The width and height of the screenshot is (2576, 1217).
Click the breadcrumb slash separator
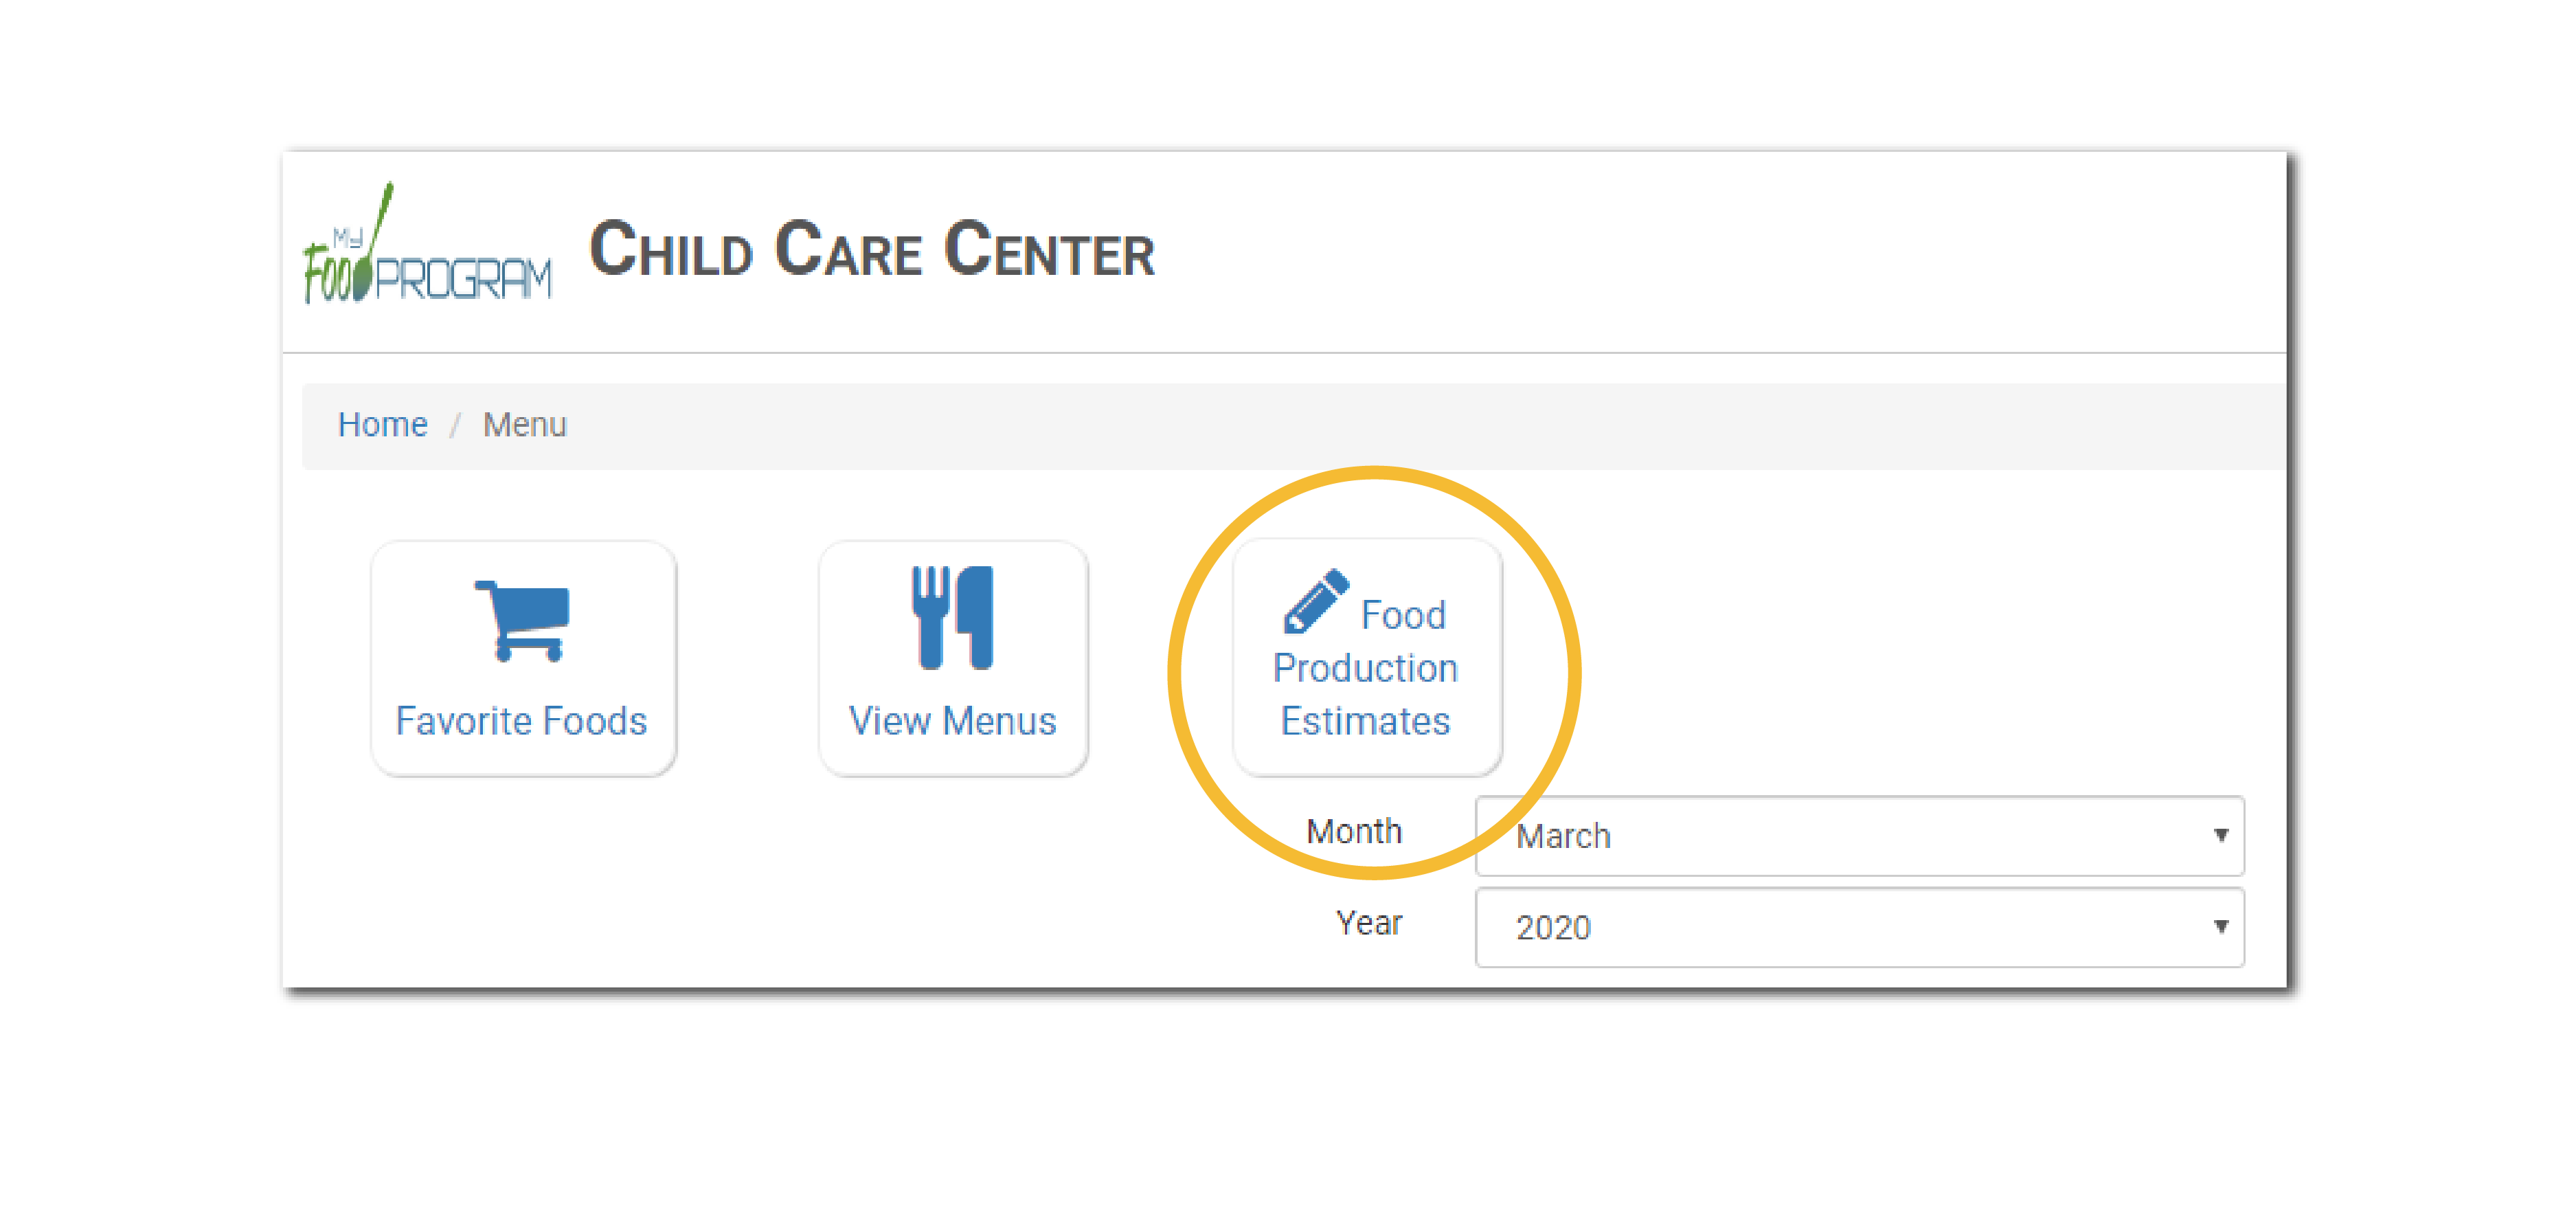coord(455,426)
